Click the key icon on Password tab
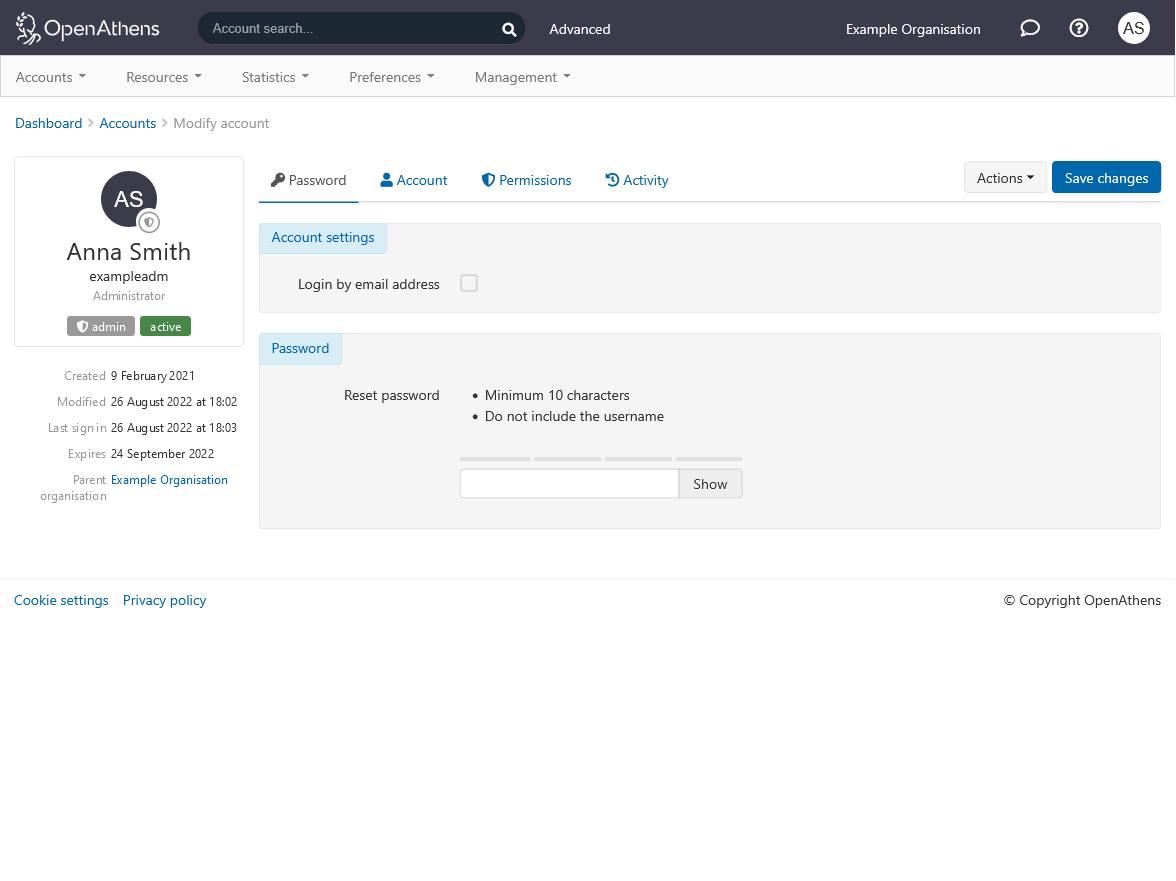Screen dimensions: 1176x881 [x=278, y=180]
